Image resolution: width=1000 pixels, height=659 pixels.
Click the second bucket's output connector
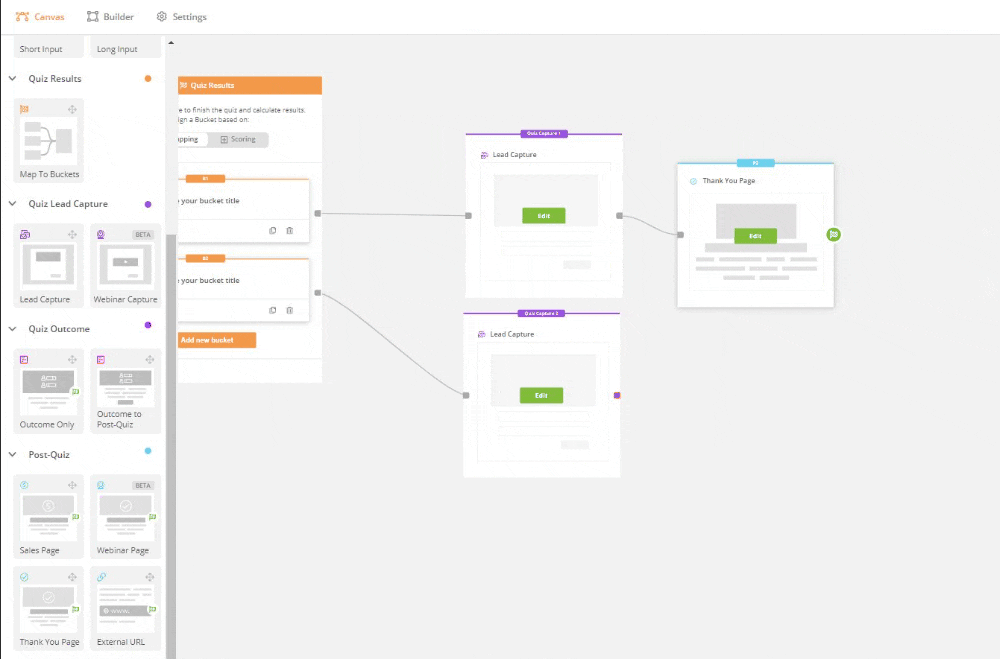click(x=318, y=293)
